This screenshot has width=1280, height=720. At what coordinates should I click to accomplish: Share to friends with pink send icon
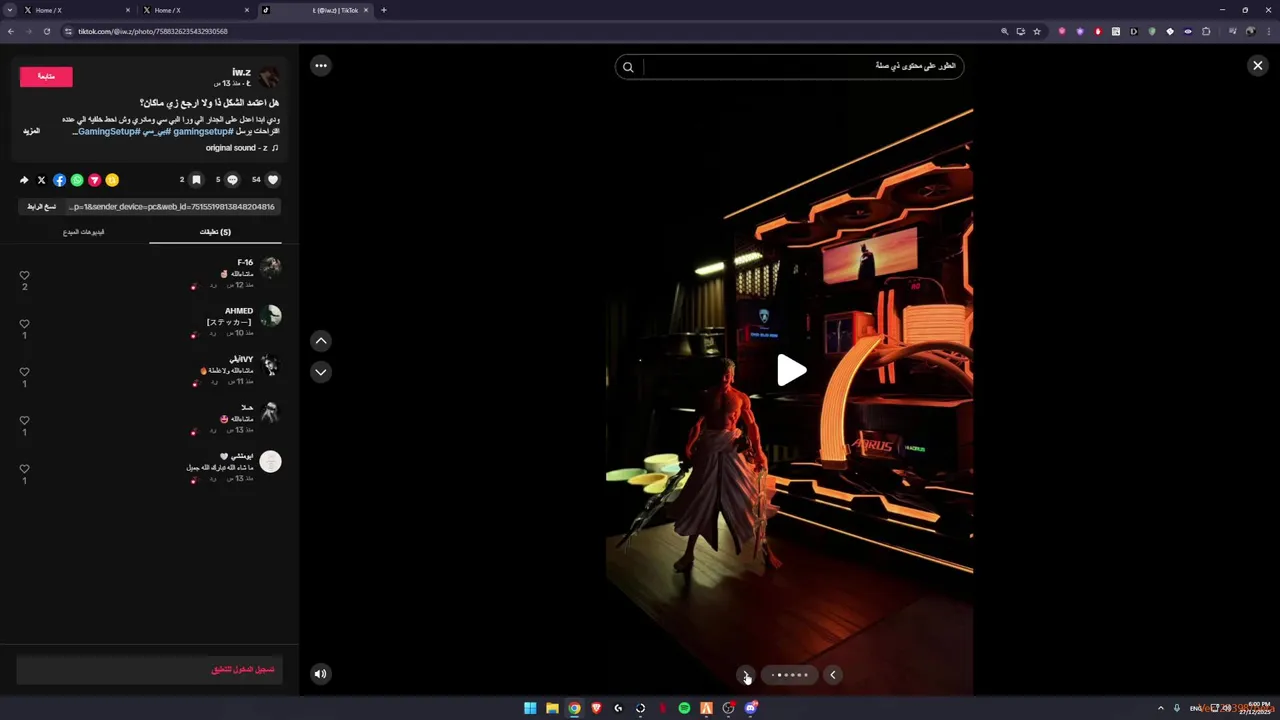(x=95, y=180)
